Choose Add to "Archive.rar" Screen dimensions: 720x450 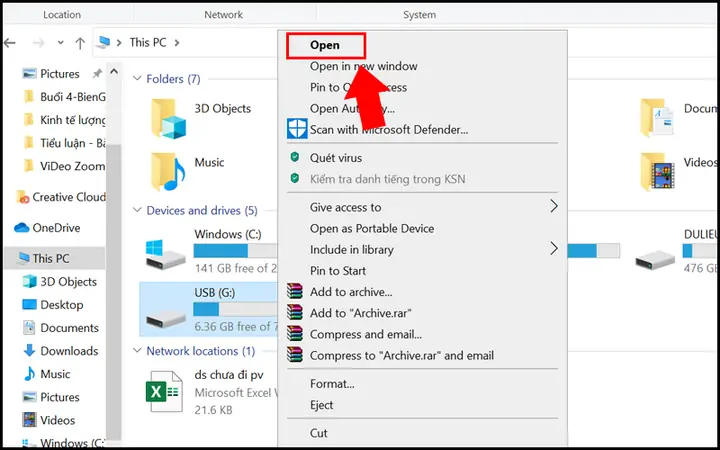tap(360, 313)
